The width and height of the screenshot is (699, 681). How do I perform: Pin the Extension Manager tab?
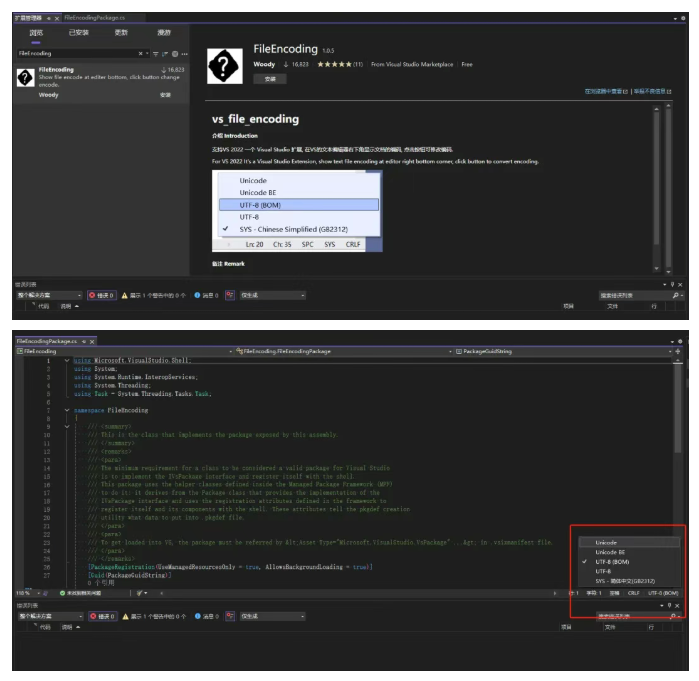click(x=49, y=18)
